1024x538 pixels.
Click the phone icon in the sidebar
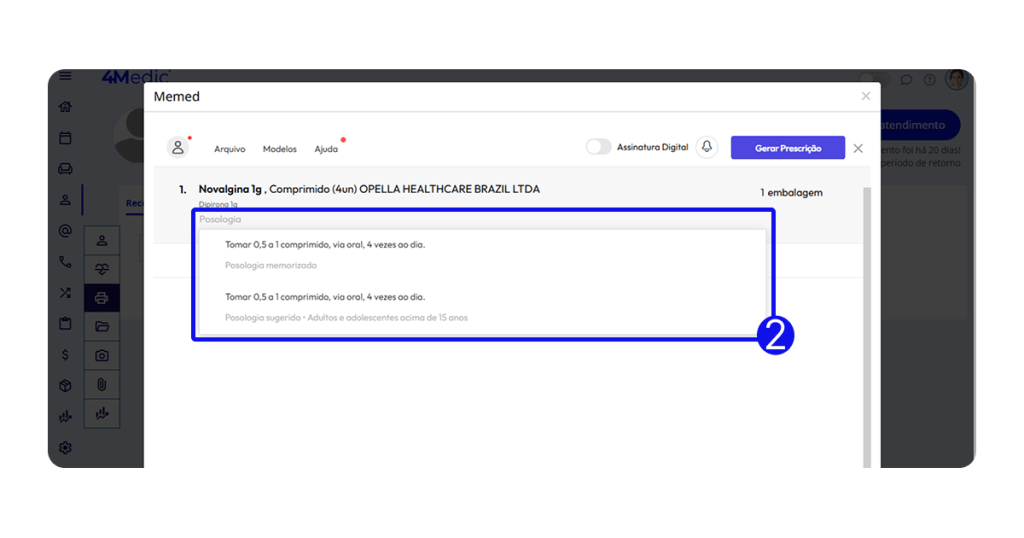(x=65, y=262)
